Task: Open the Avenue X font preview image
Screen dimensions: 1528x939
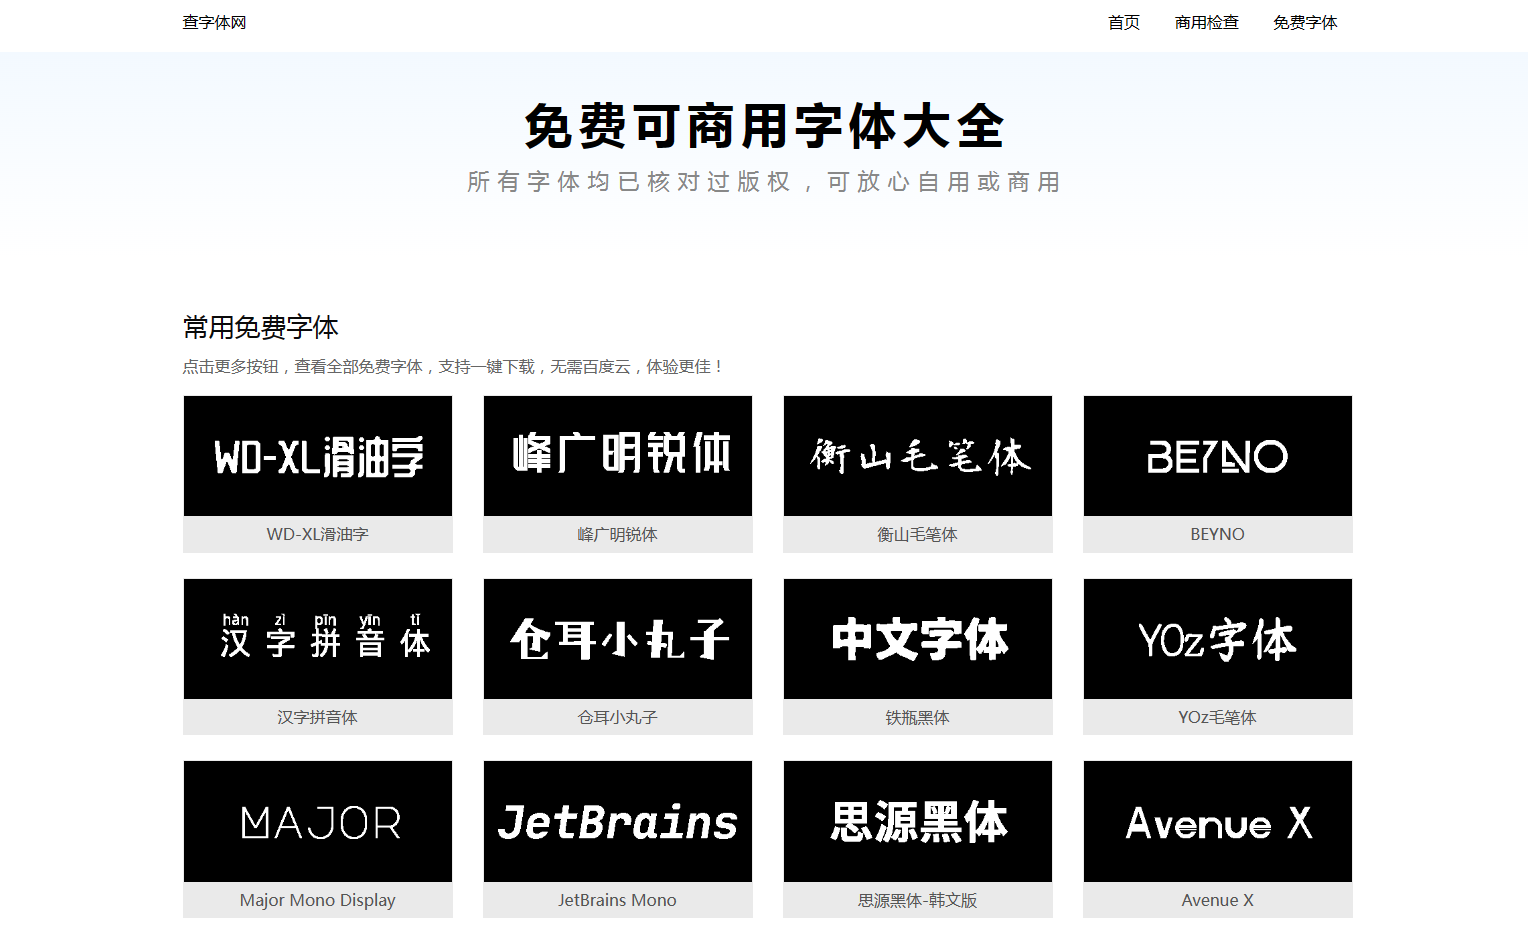Action: pos(1218,822)
